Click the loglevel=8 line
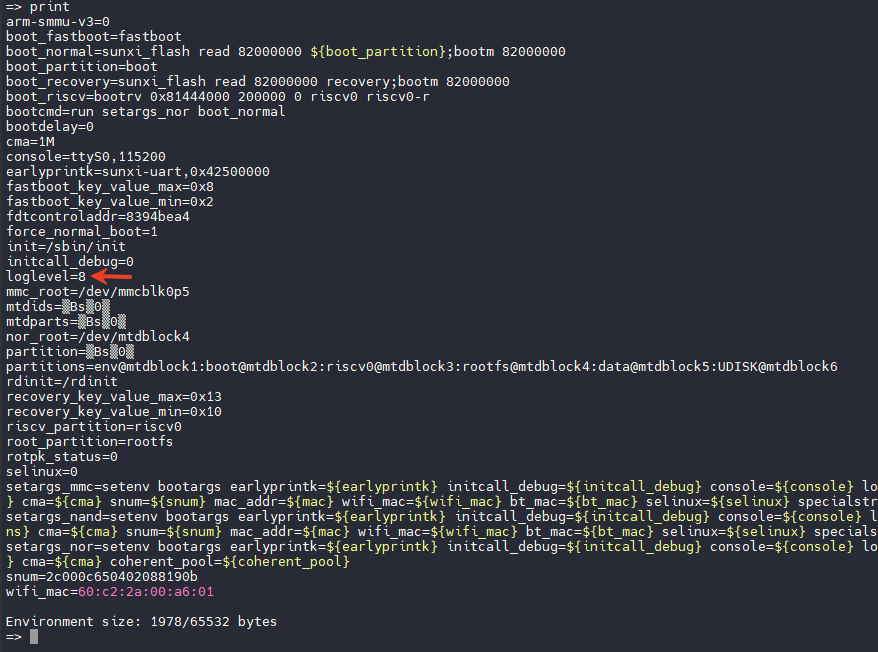The height and width of the screenshot is (652, 878). 46,276
